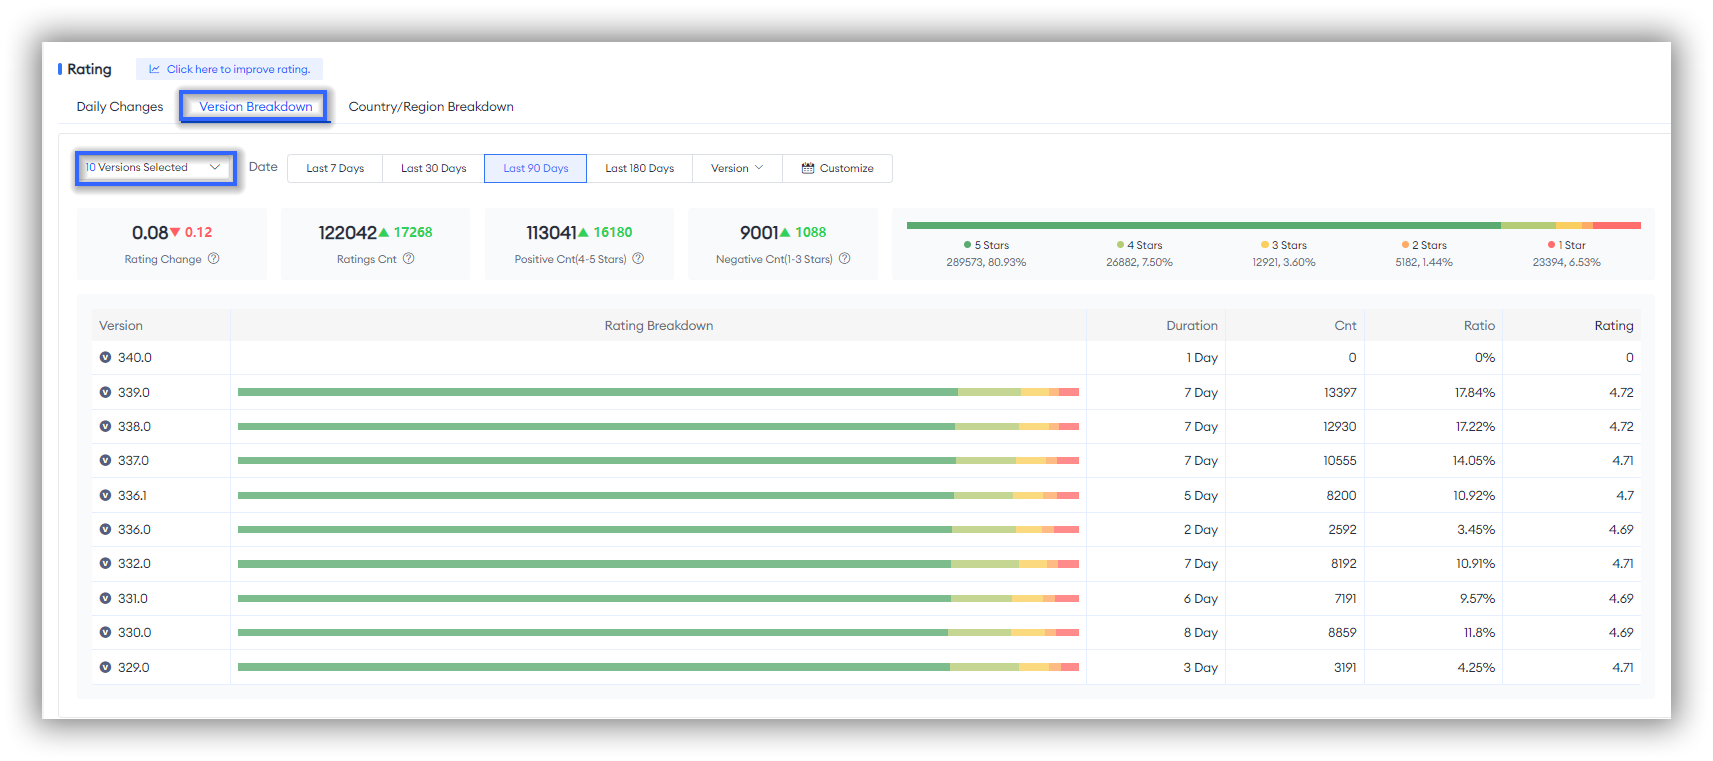
Task: Click the Duration column header
Action: (1192, 326)
